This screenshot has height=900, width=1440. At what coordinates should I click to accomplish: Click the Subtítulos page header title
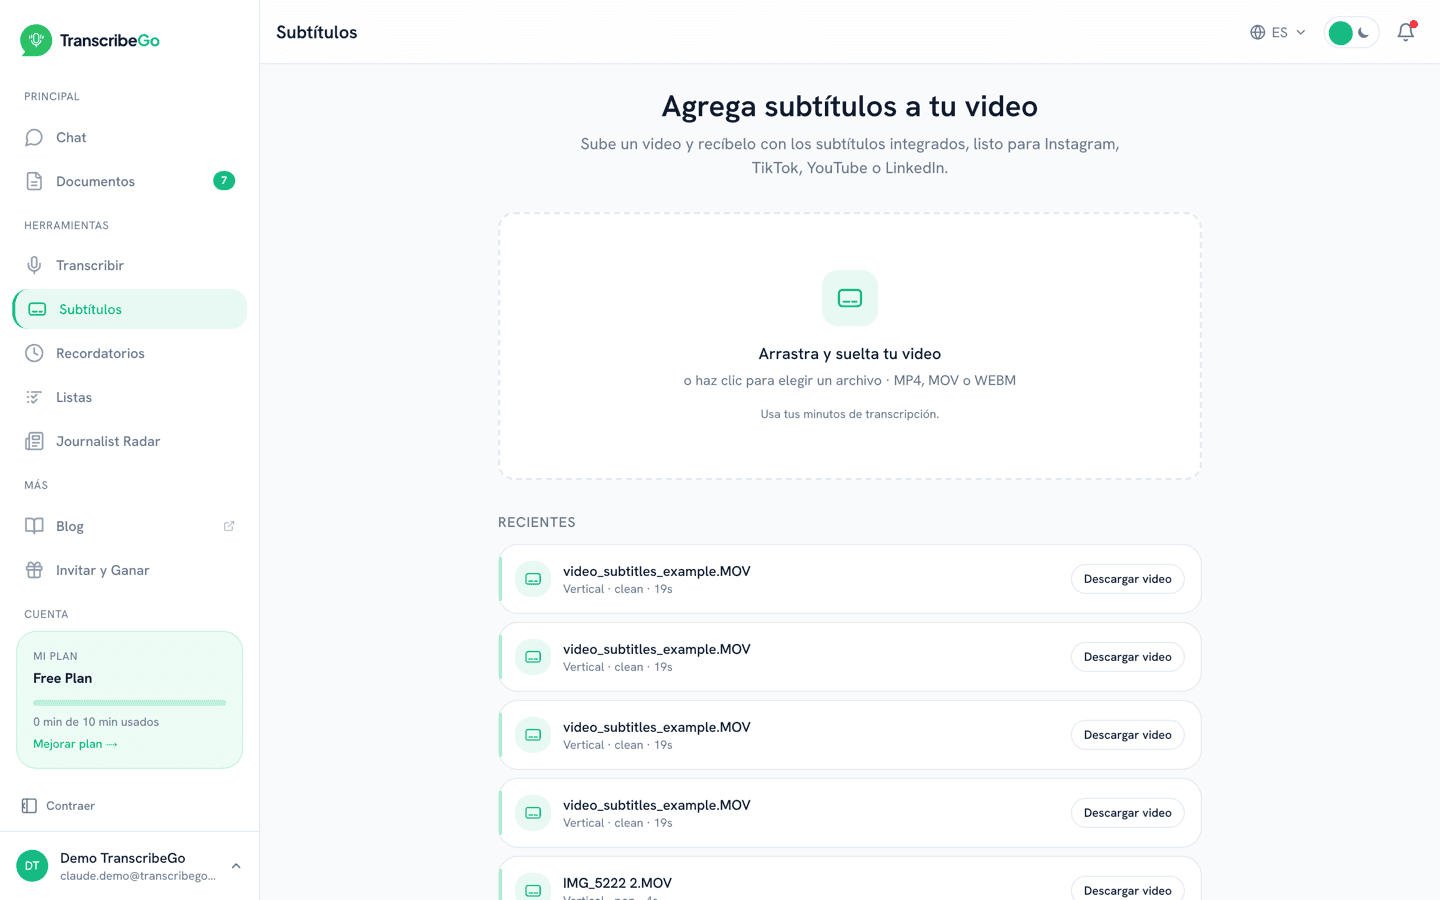click(x=317, y=32)
